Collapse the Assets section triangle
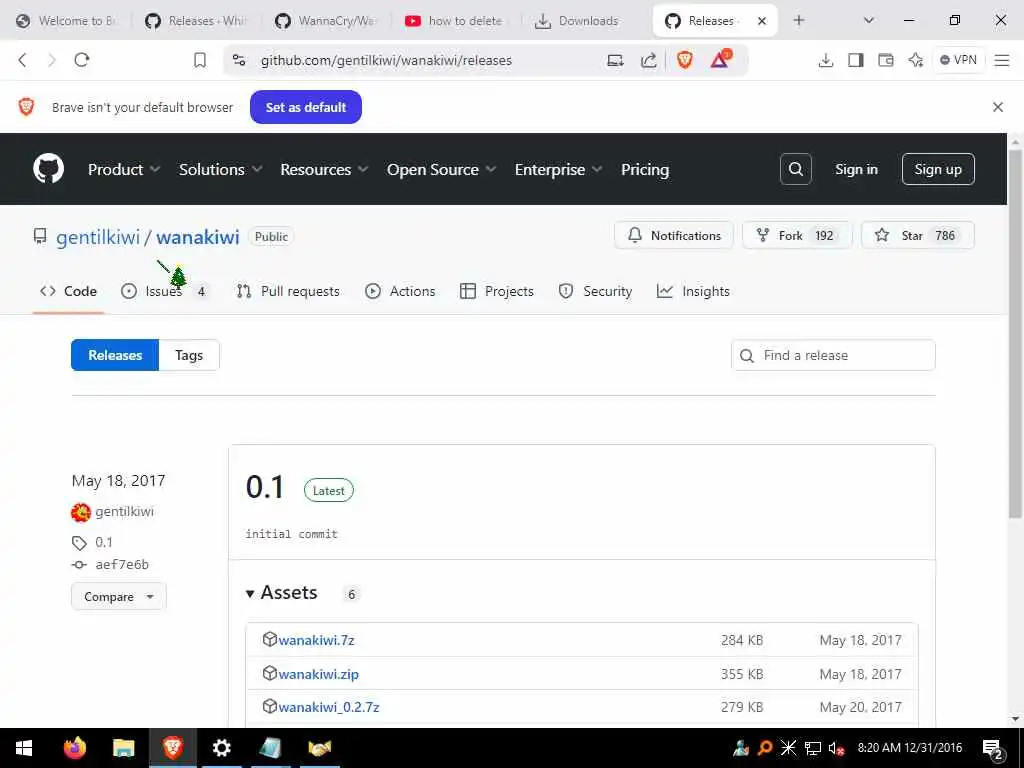Screen dimensions: 1024x768 click(x=249, y=594)
